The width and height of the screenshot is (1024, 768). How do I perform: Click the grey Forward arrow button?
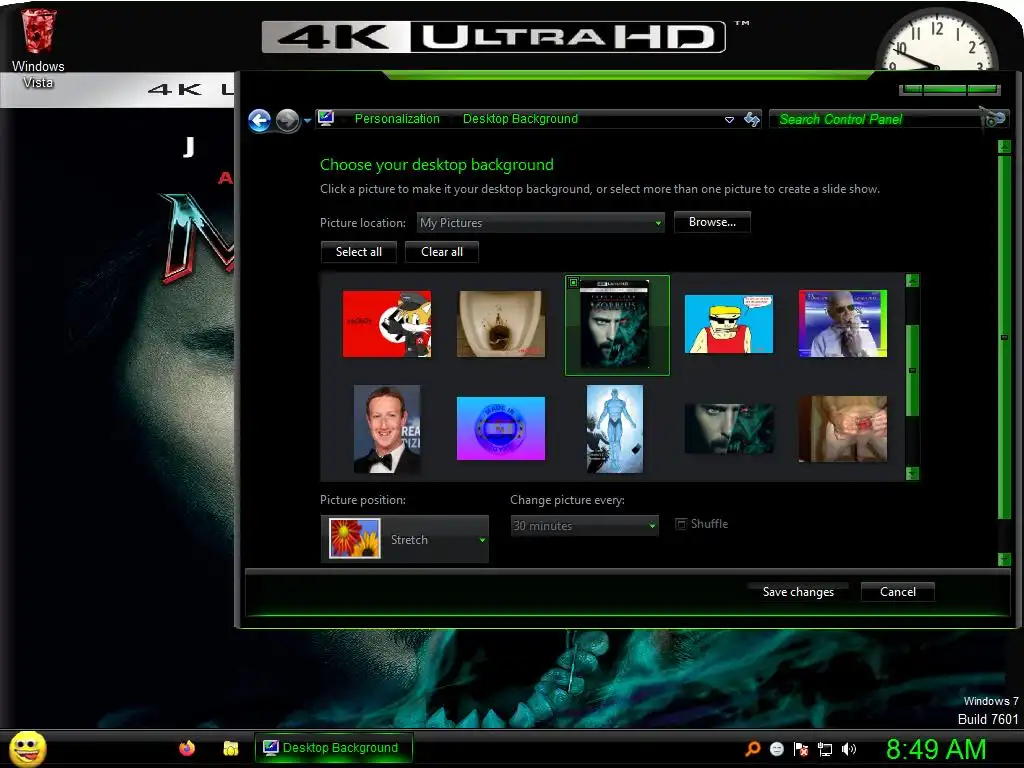287,120
